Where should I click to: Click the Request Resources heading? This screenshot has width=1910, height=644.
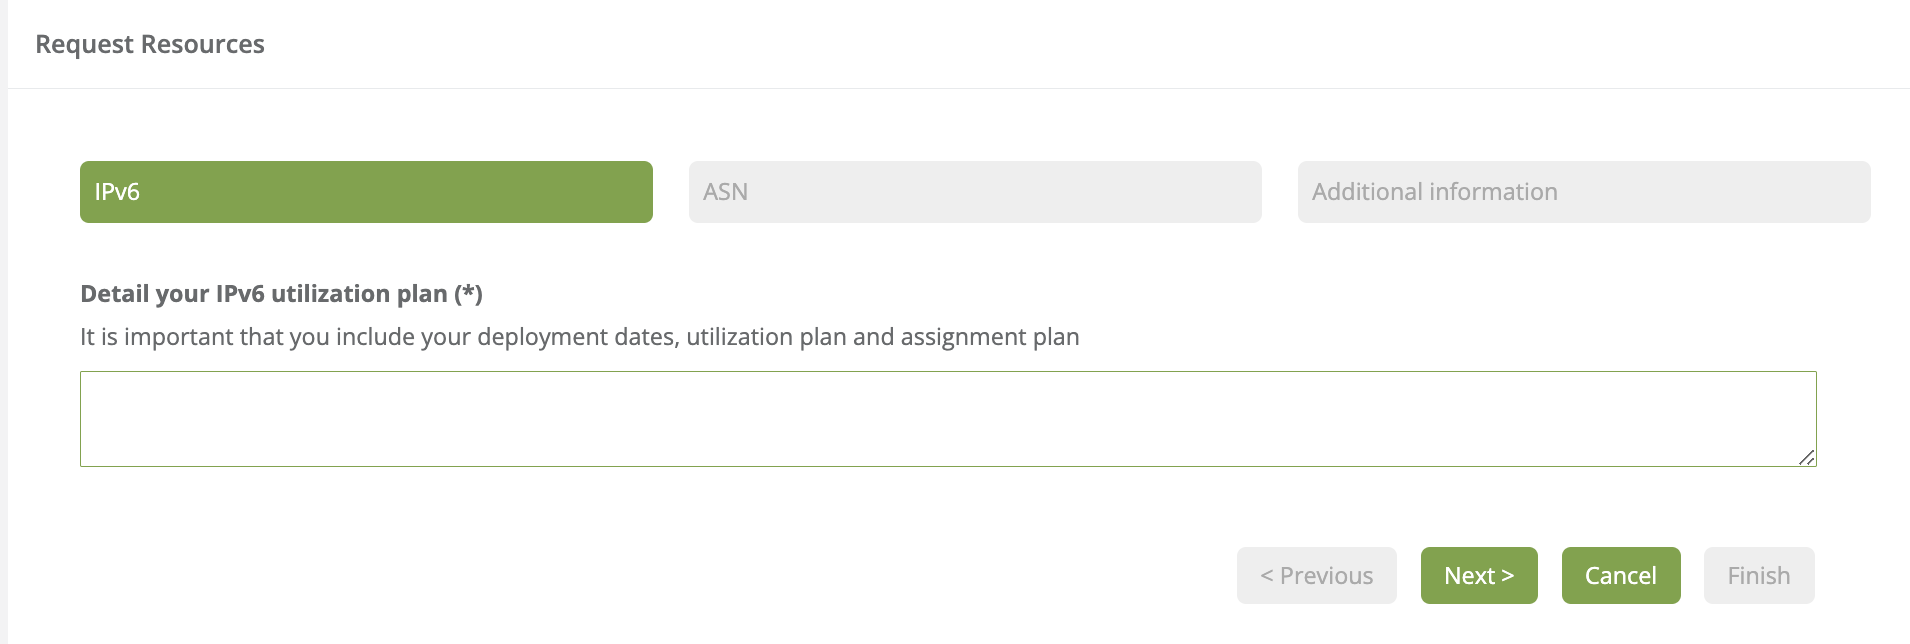click(x=150, y=44)
